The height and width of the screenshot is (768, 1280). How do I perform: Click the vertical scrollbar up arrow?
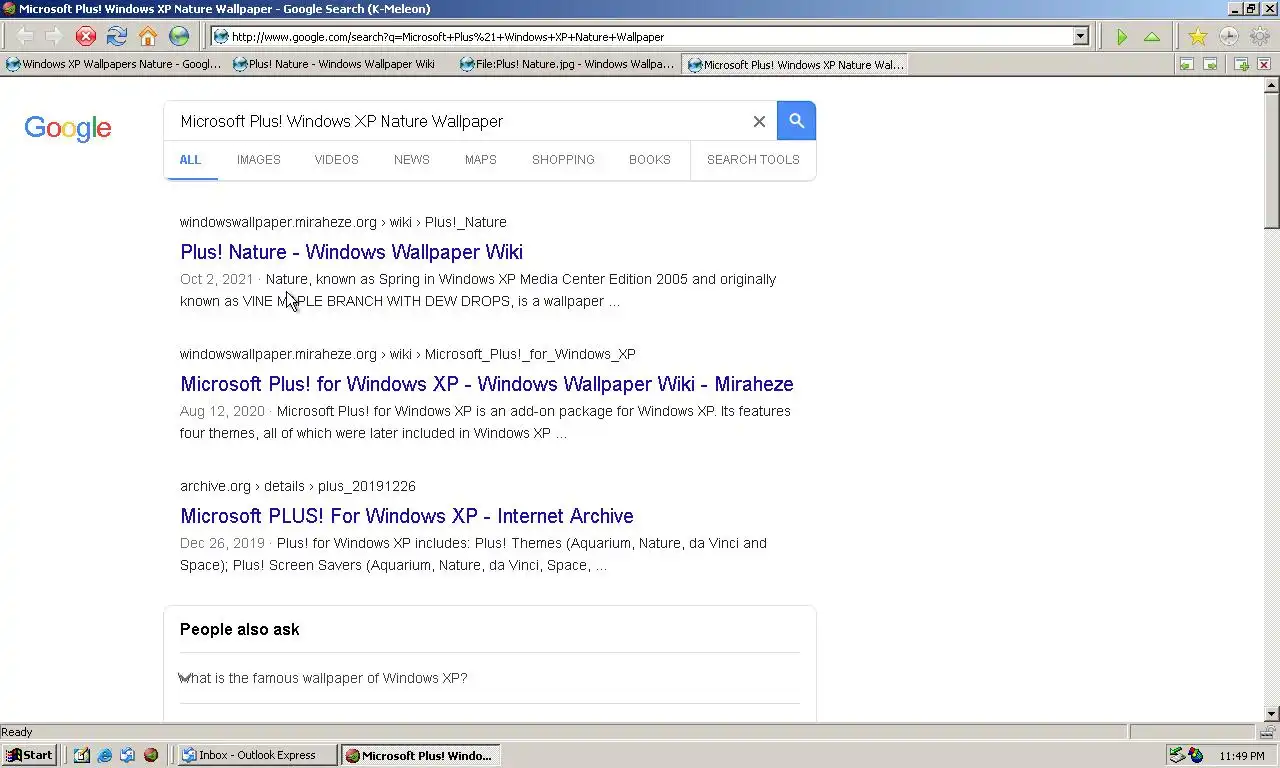coord(1272,85)
